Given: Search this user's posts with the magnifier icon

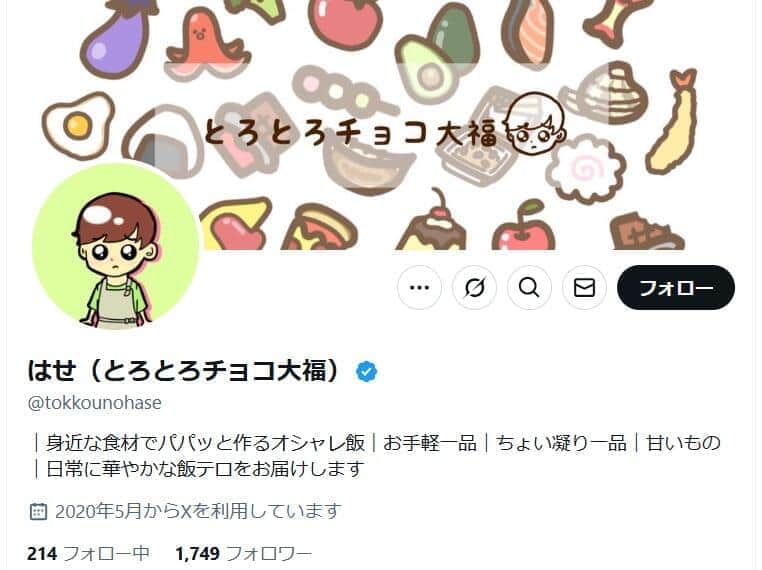Looking at the screenshot, I should [529, 288].
